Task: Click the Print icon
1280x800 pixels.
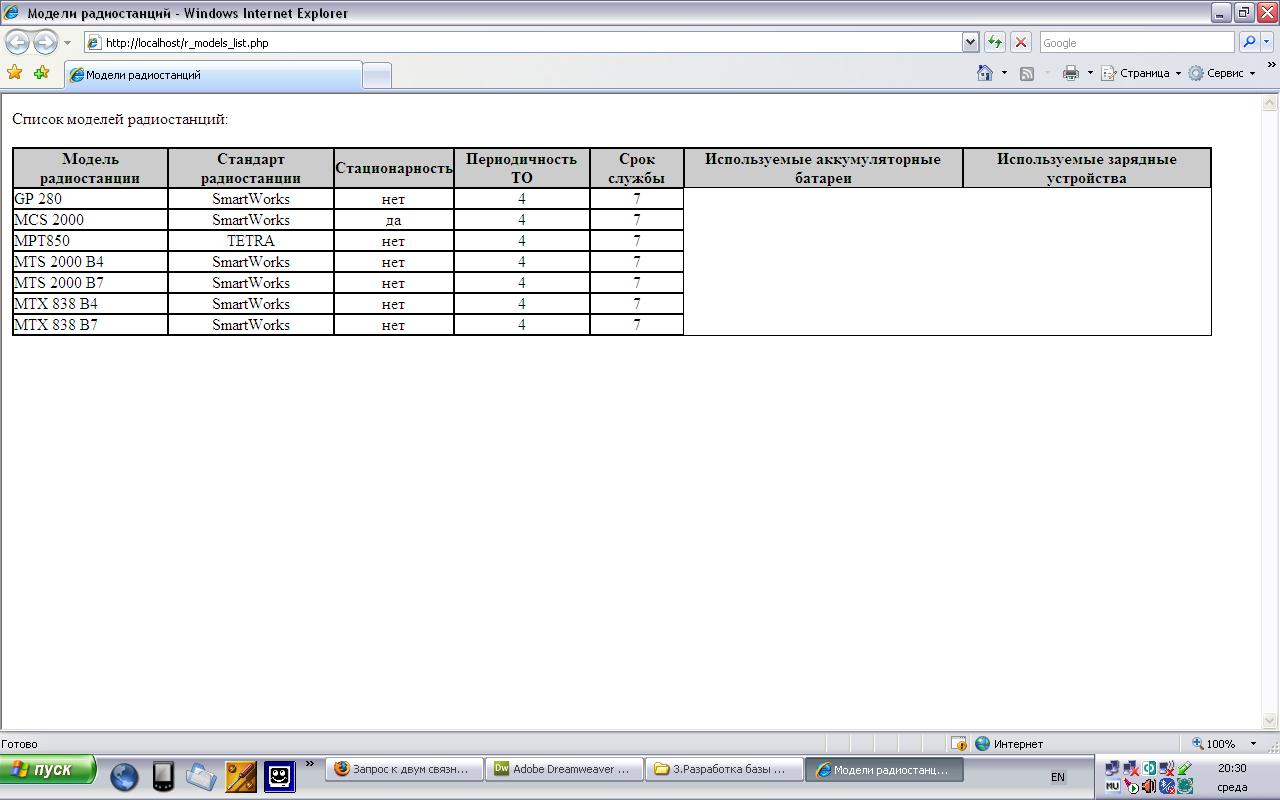Action: [1071, 73]
